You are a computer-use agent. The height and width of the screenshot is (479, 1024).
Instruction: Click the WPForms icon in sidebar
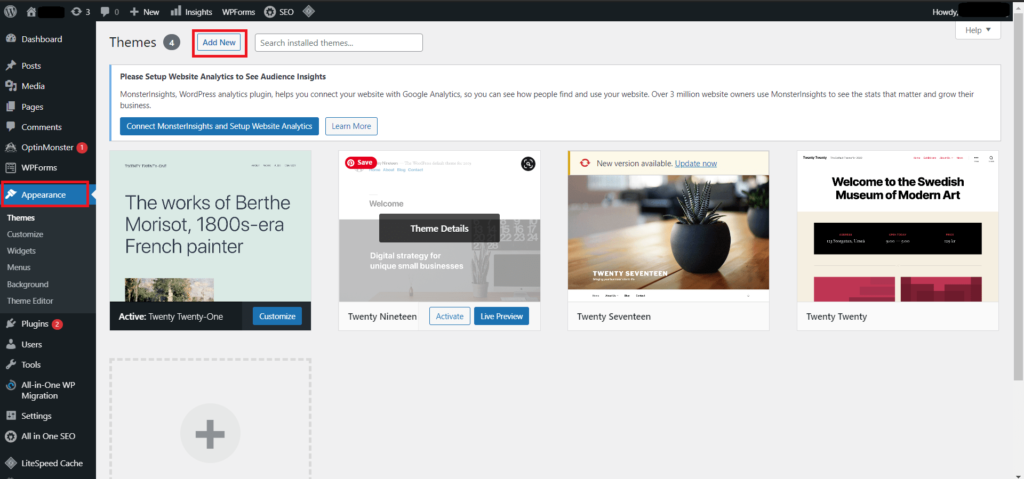click(x=10, y=167)
